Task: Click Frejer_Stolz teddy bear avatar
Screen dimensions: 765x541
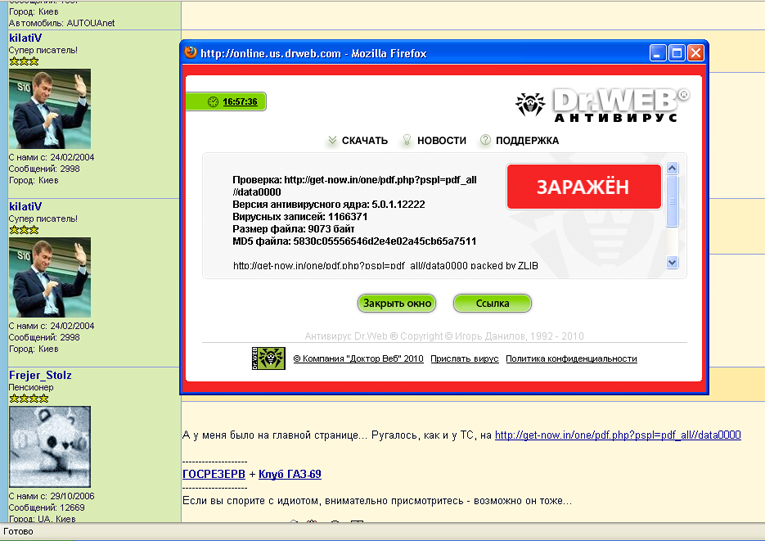Action: click(50, 446)
